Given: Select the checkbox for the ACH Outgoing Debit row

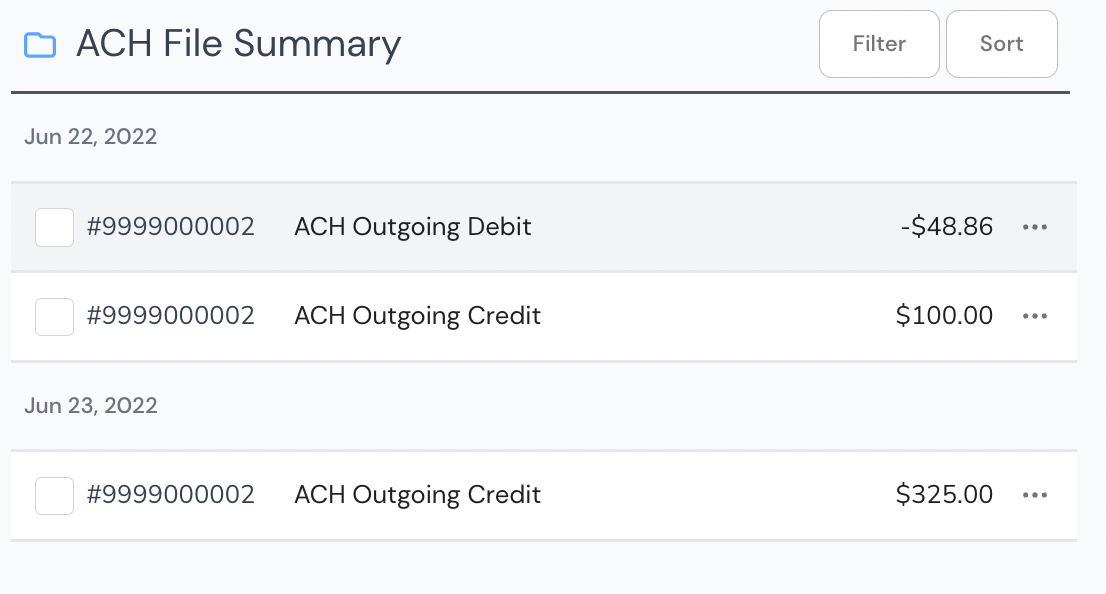Looking at the screenshot, I should (54, 227).
